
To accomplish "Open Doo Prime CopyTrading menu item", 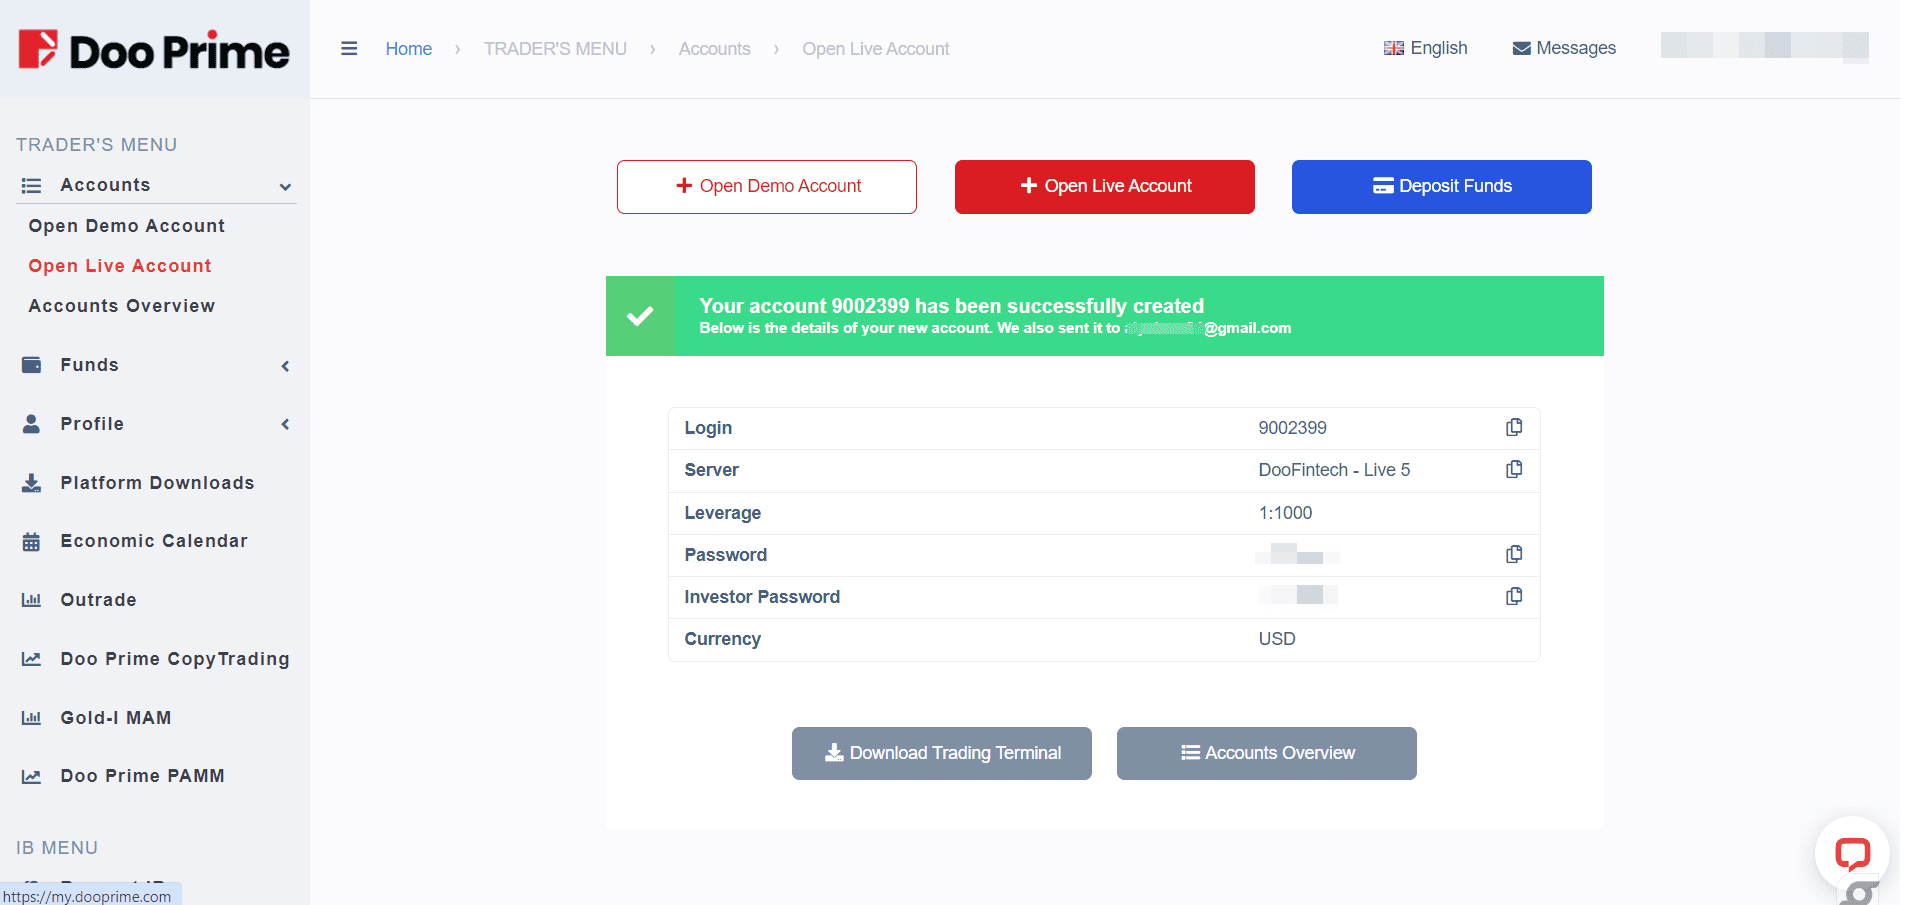I will (175, 659).
